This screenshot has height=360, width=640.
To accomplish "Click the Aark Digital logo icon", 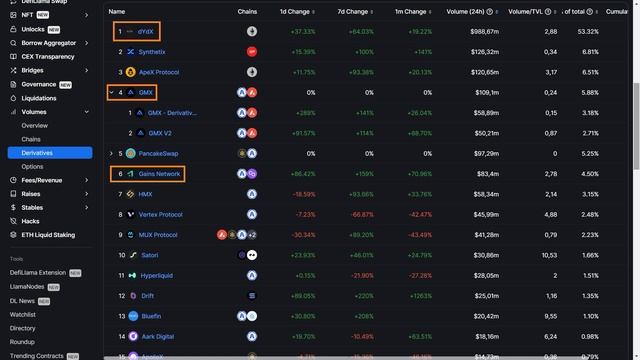I will [133, 336].
